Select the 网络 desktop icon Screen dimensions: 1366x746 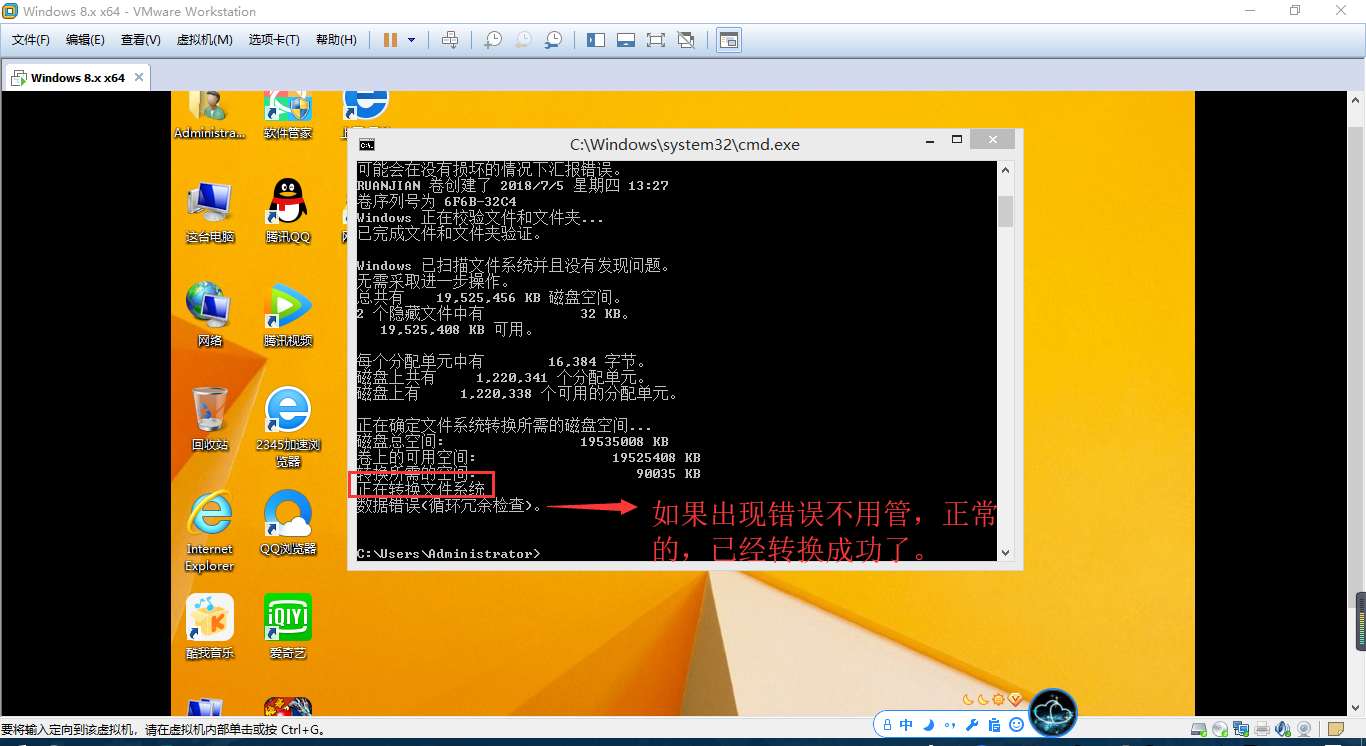210,315
